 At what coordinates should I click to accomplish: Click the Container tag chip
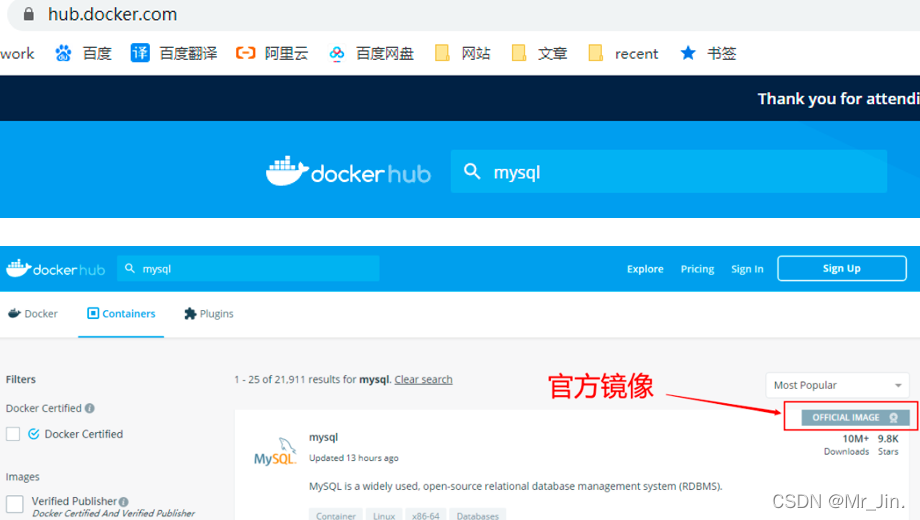point(336,515)
